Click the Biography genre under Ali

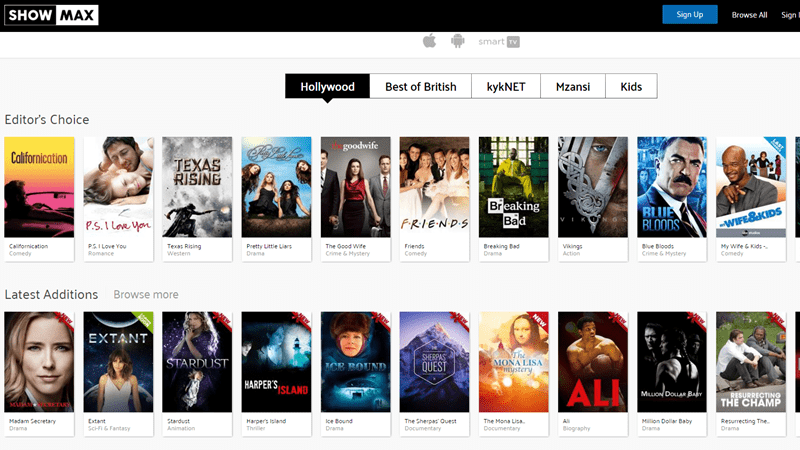tap(577, 428)
